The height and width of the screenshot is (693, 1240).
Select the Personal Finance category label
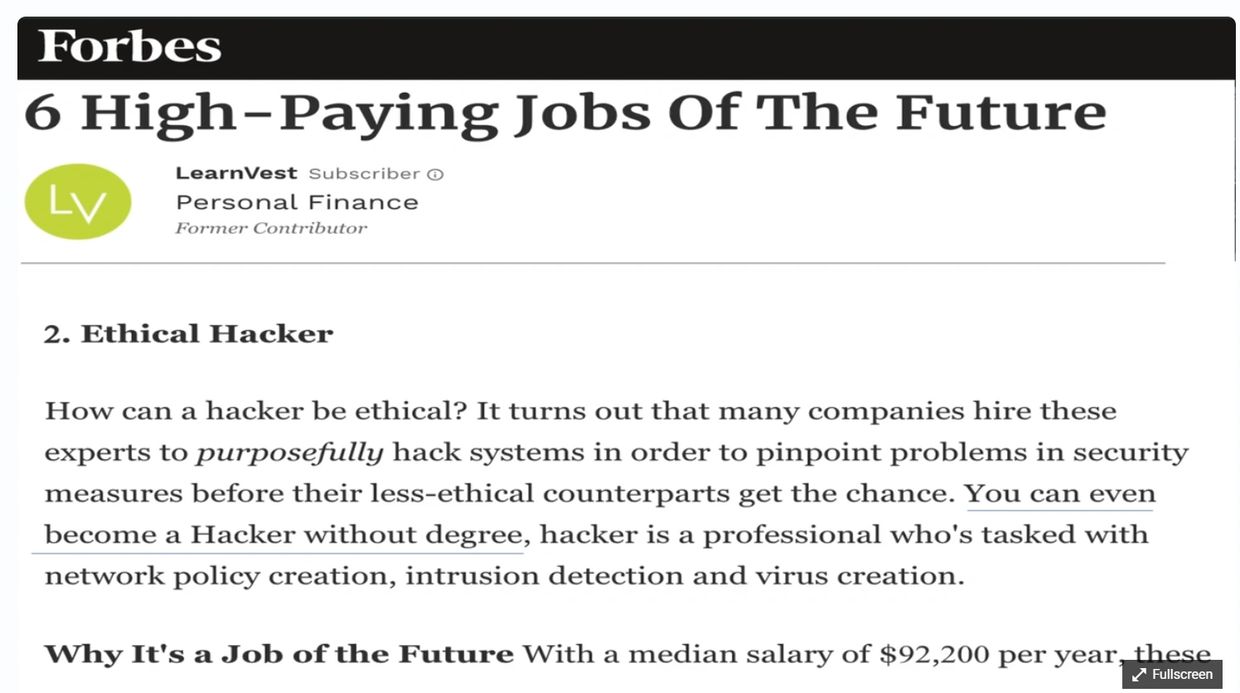(x=297, y=202)
